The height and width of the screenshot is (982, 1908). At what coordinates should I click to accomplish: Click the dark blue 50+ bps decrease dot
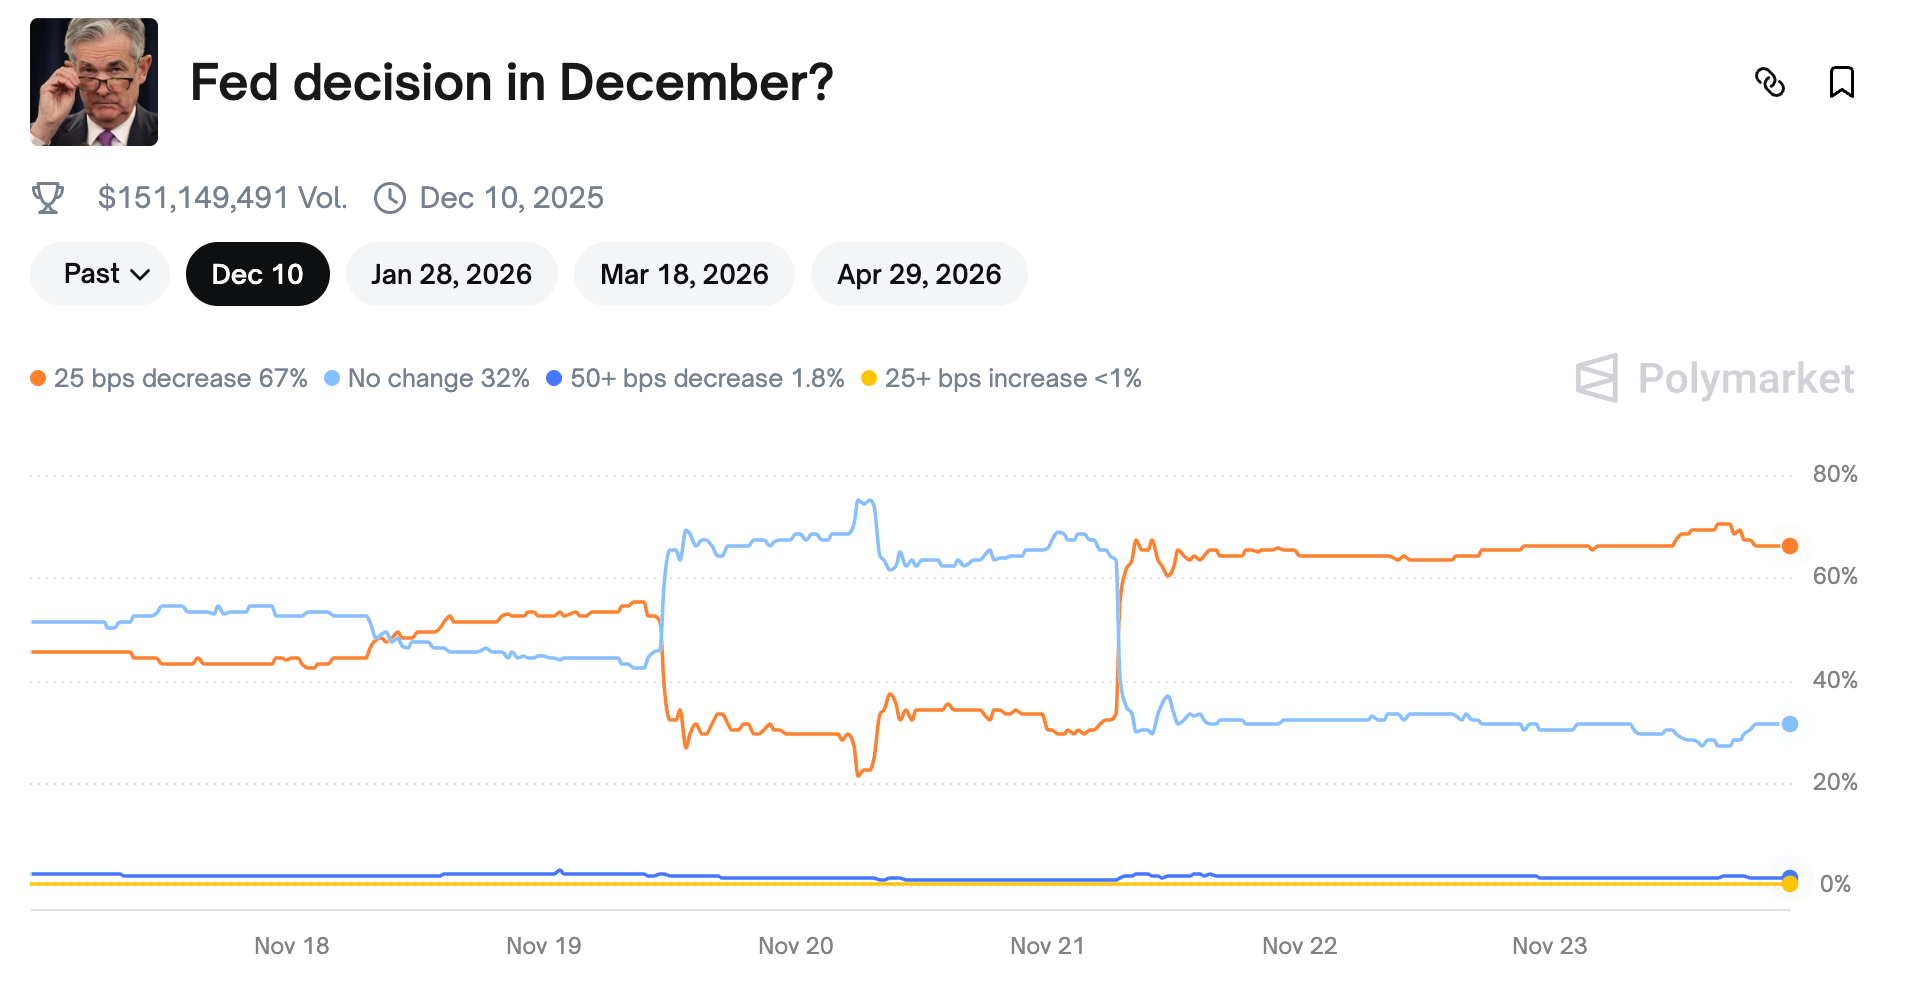(x=554, y=378)
